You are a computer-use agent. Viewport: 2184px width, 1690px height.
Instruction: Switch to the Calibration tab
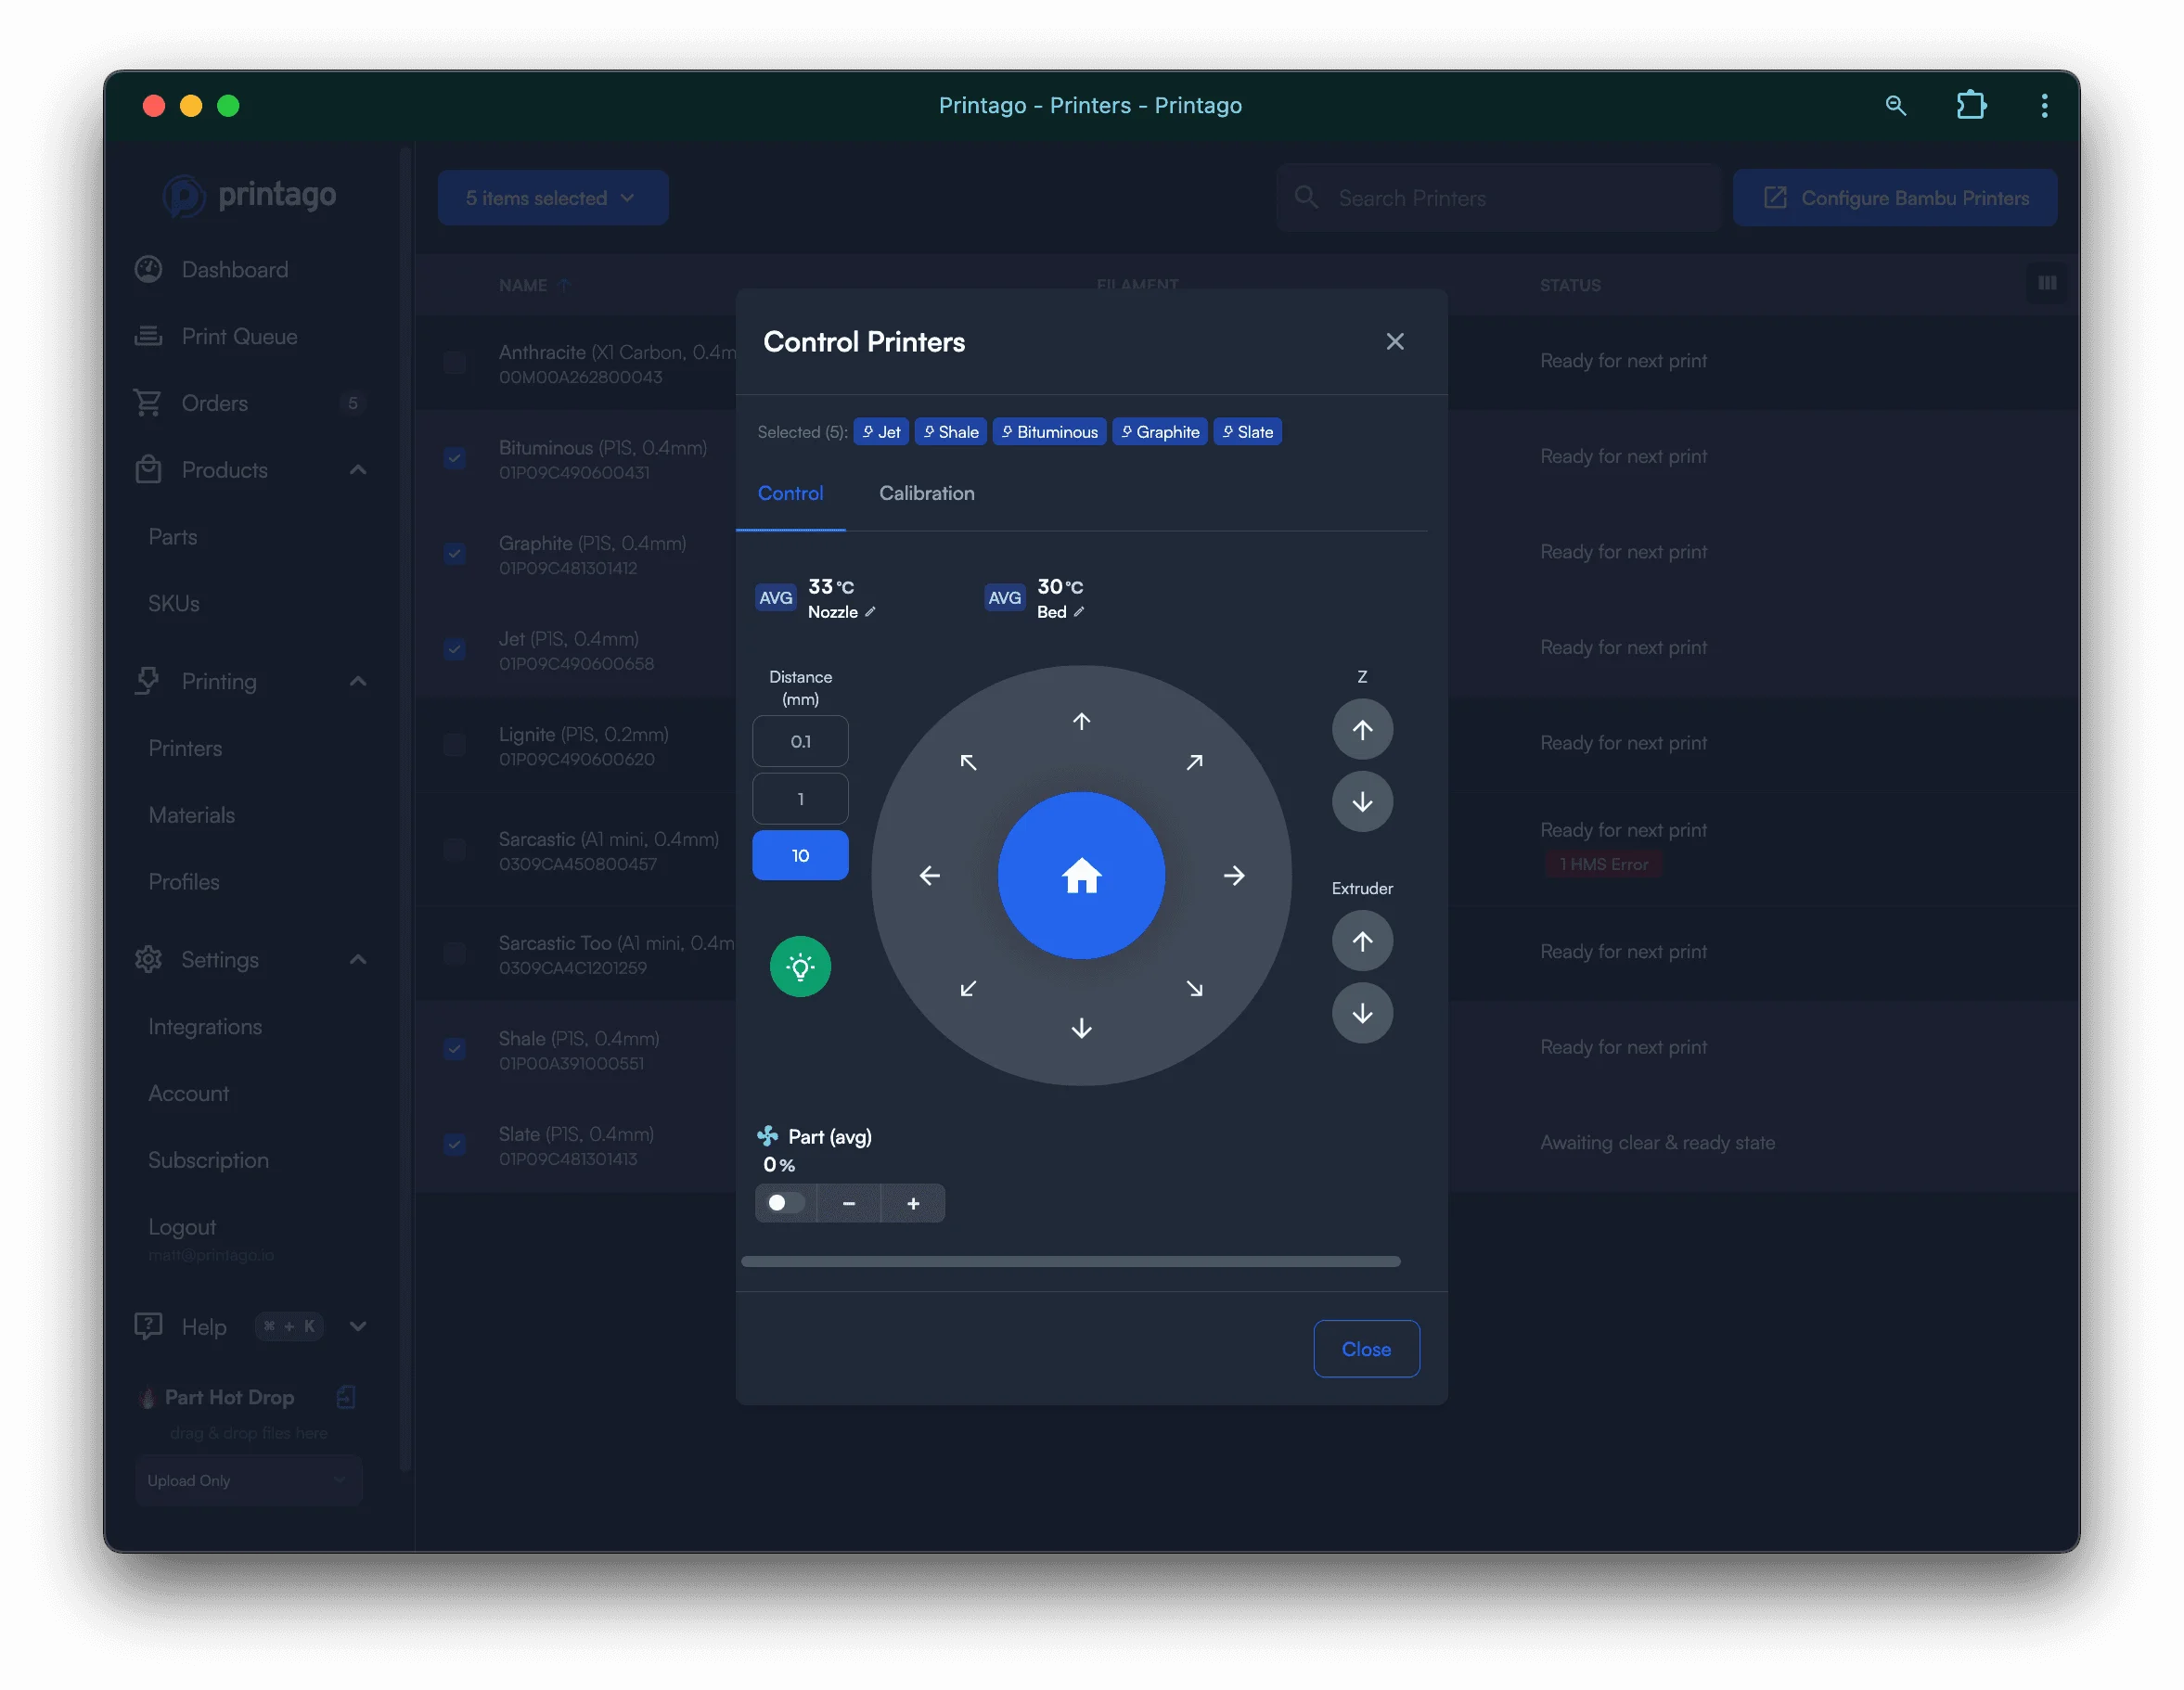pyautogui.click(x=926, y=493)
